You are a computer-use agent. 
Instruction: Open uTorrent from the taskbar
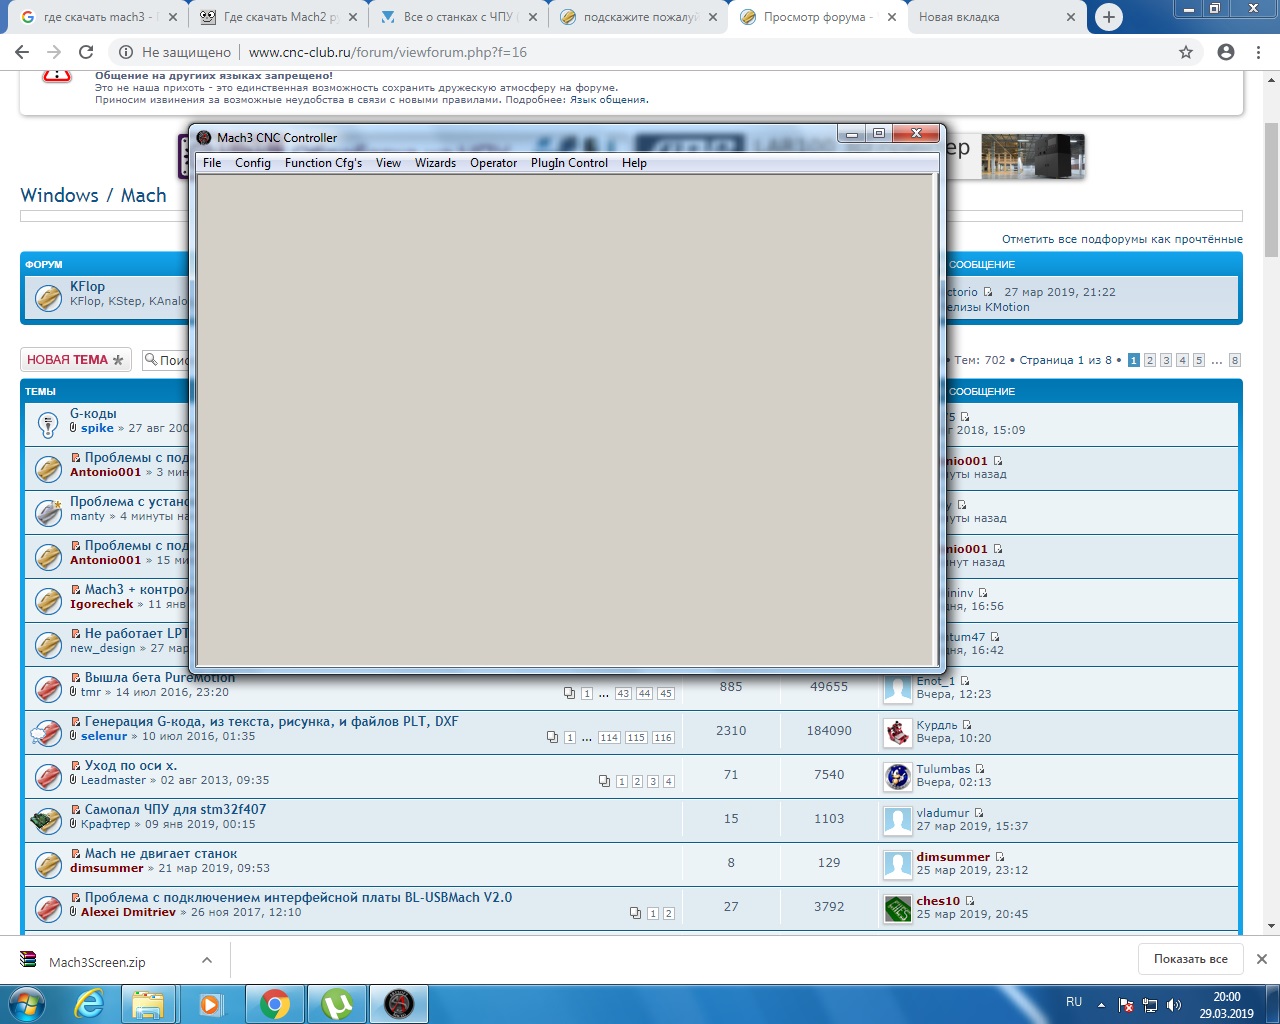tap(337, 1004)
